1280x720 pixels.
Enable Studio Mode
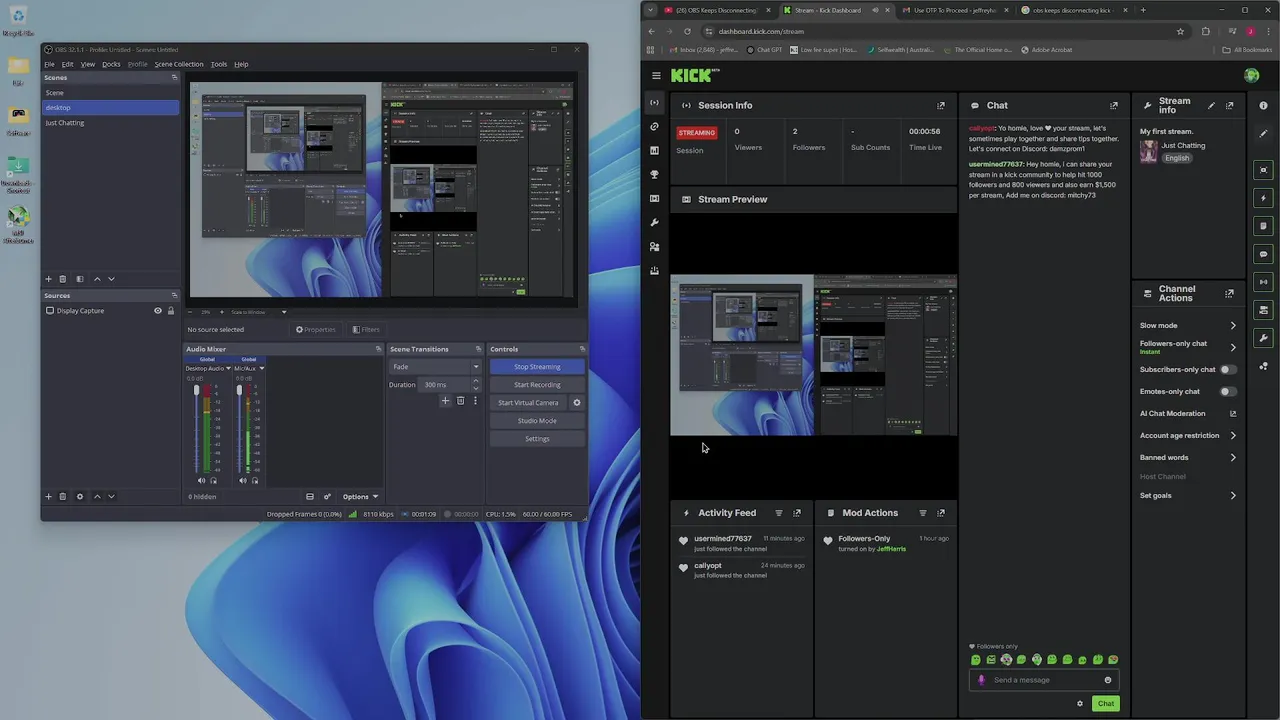[x=537, y=421]
